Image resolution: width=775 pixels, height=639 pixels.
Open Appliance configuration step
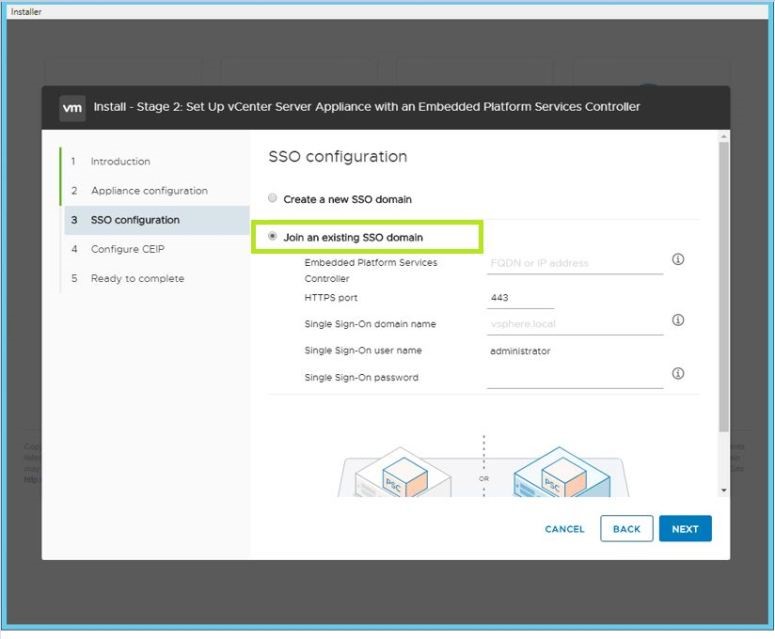(149, 191)
